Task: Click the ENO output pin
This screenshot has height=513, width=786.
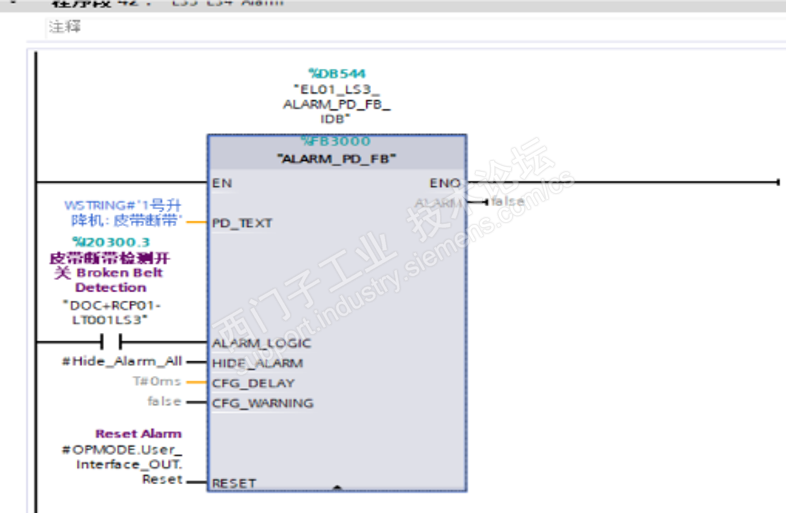Action: click(445, 183)
